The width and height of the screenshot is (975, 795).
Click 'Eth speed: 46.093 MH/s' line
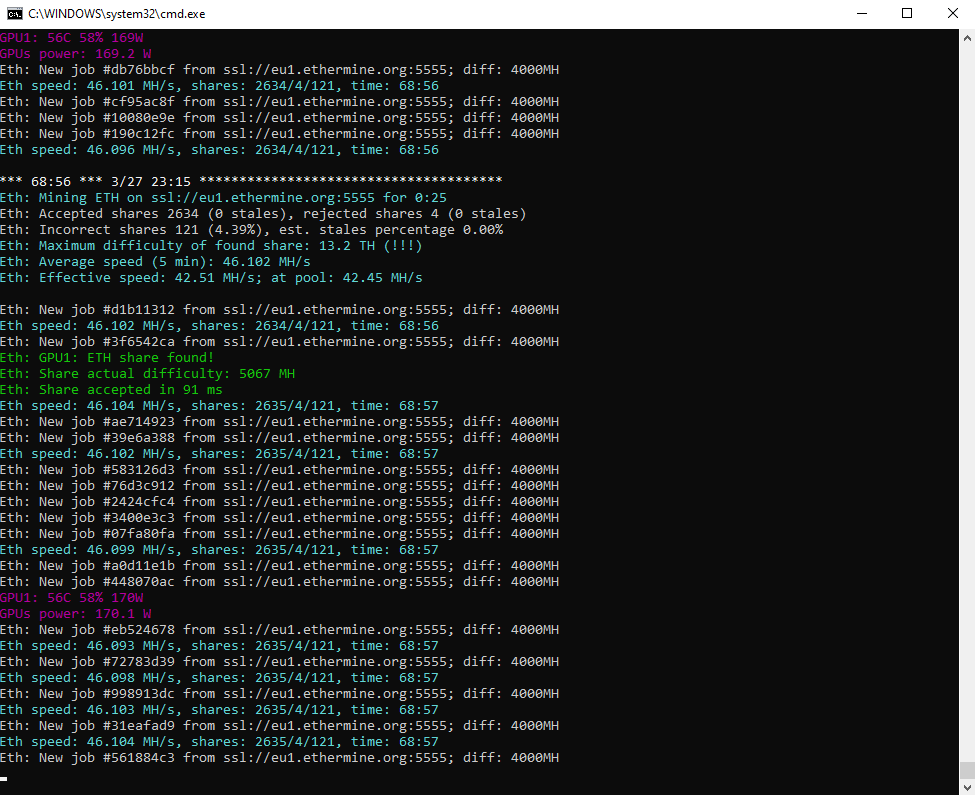219,646
